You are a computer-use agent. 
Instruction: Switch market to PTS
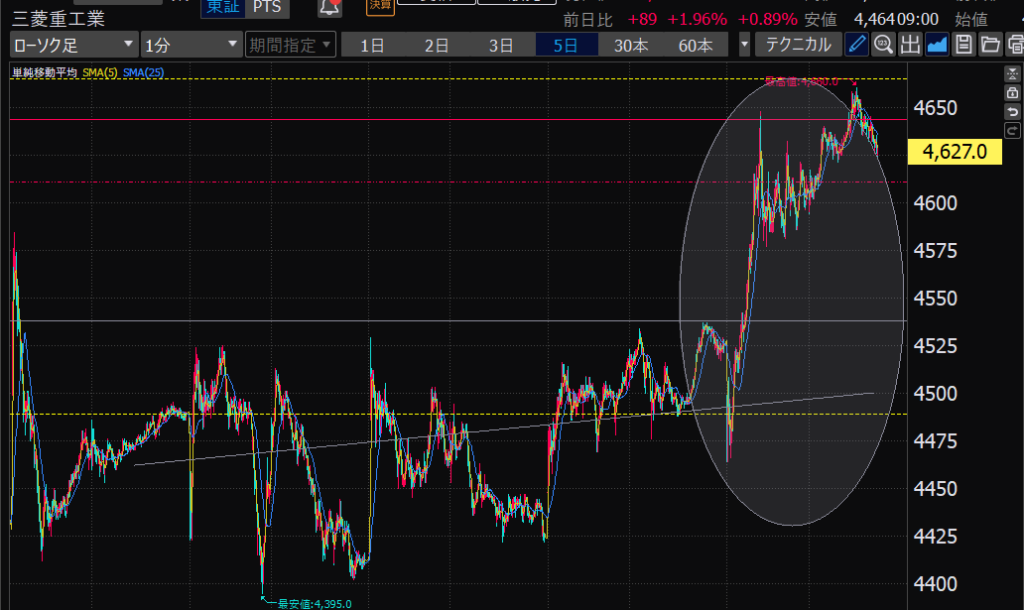point(265,8)
